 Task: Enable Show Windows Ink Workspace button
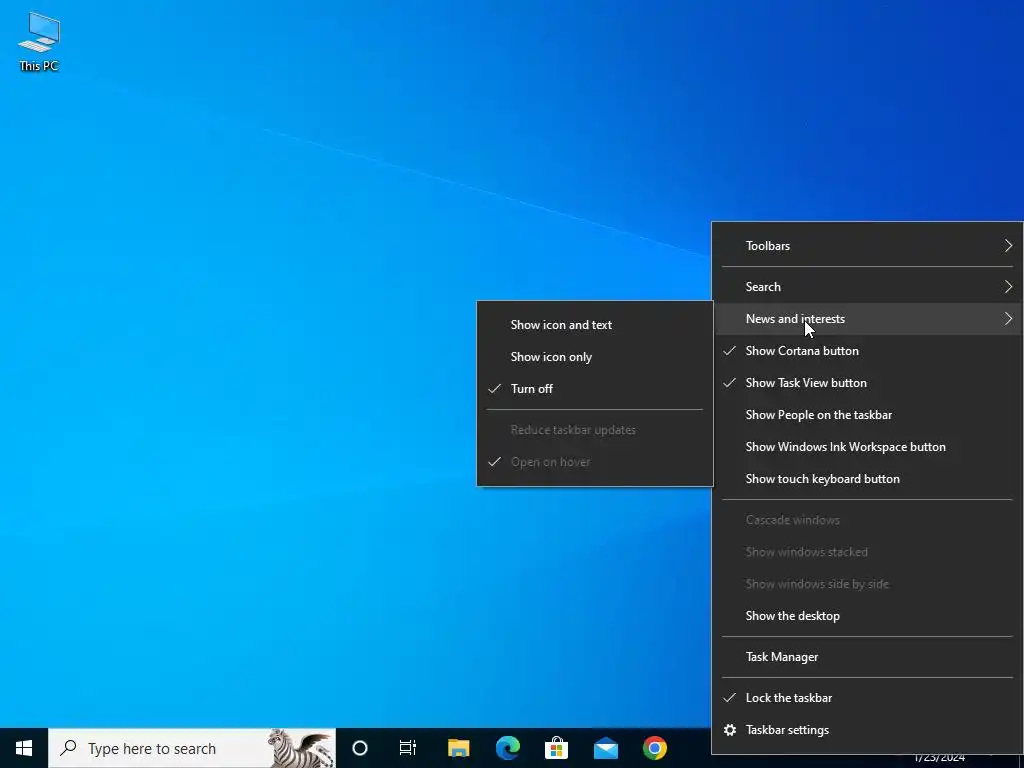pyautogui.click(x=867, y=447)
